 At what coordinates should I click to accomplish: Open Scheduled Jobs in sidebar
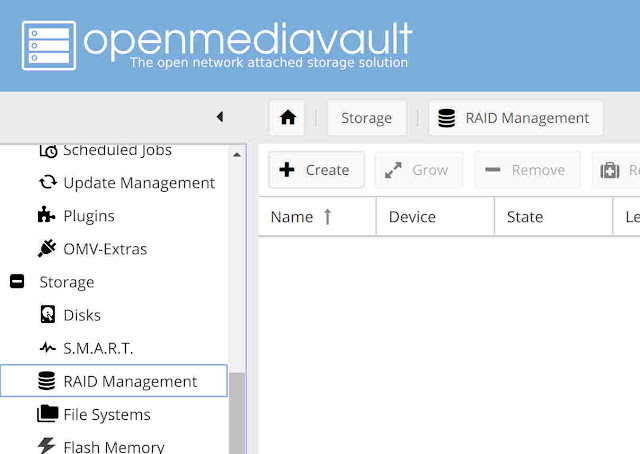coord(114,150)
